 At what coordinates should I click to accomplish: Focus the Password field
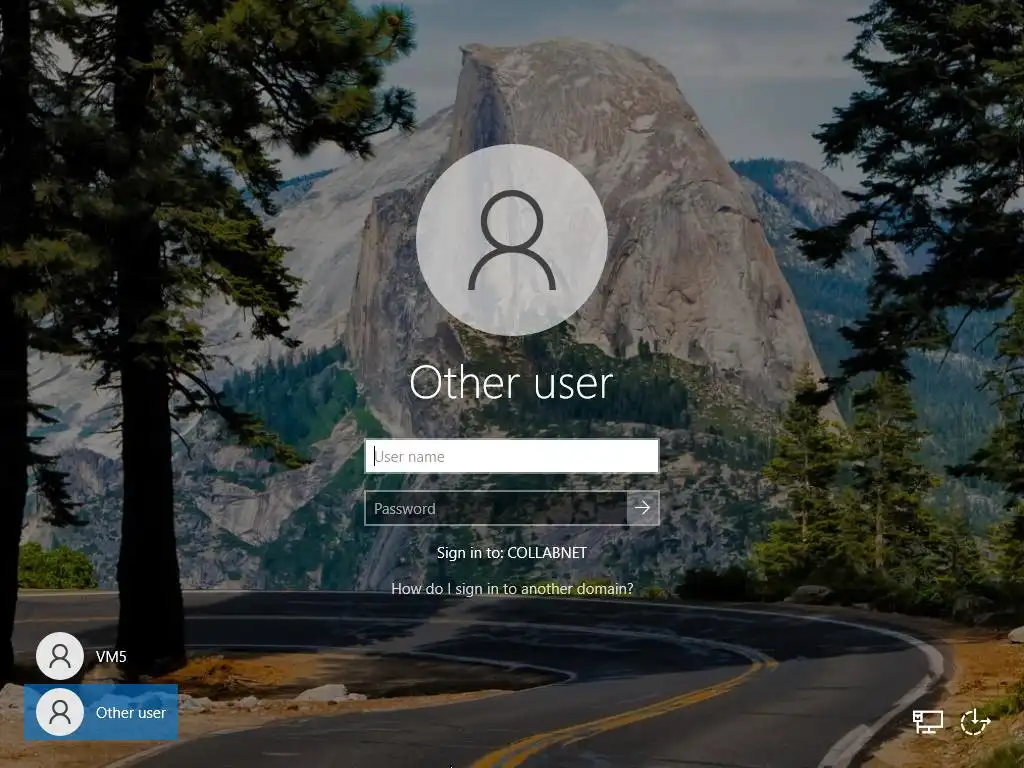tap(496, 508)
